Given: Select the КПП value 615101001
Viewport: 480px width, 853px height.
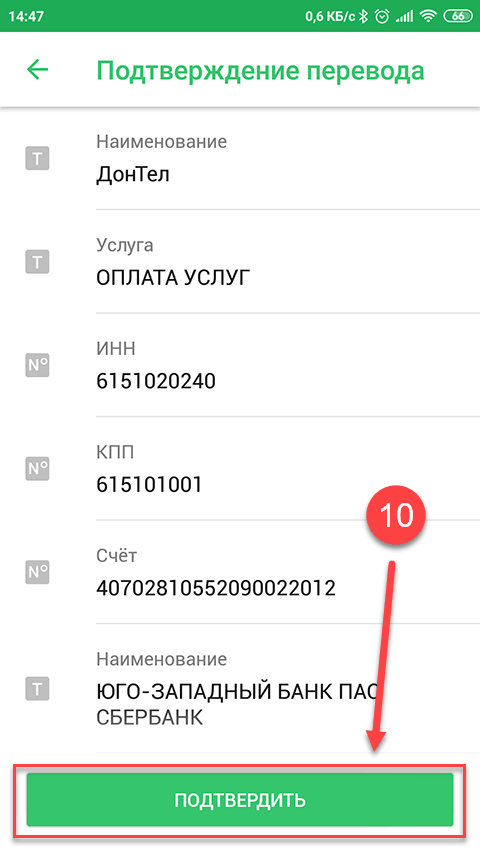Looking at the screenshot, I should [149, 485].
